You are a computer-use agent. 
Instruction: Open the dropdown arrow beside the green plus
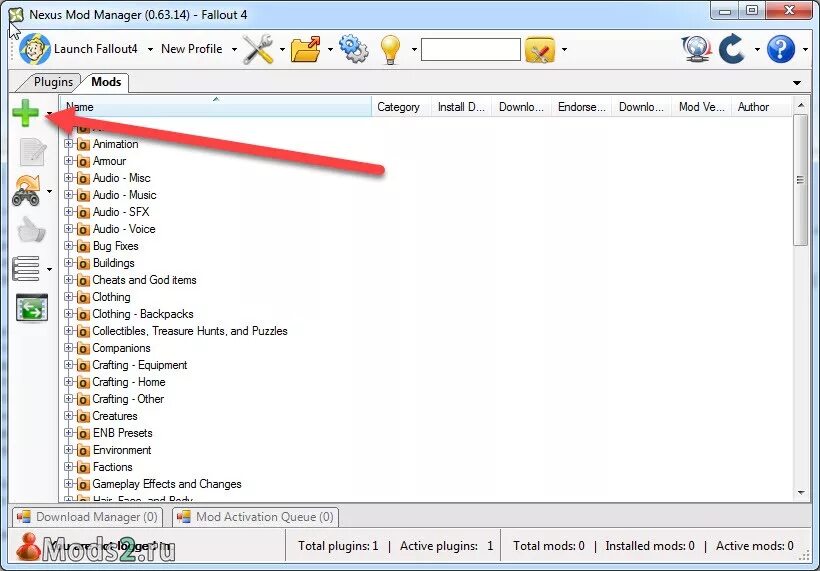coord(49,113)
